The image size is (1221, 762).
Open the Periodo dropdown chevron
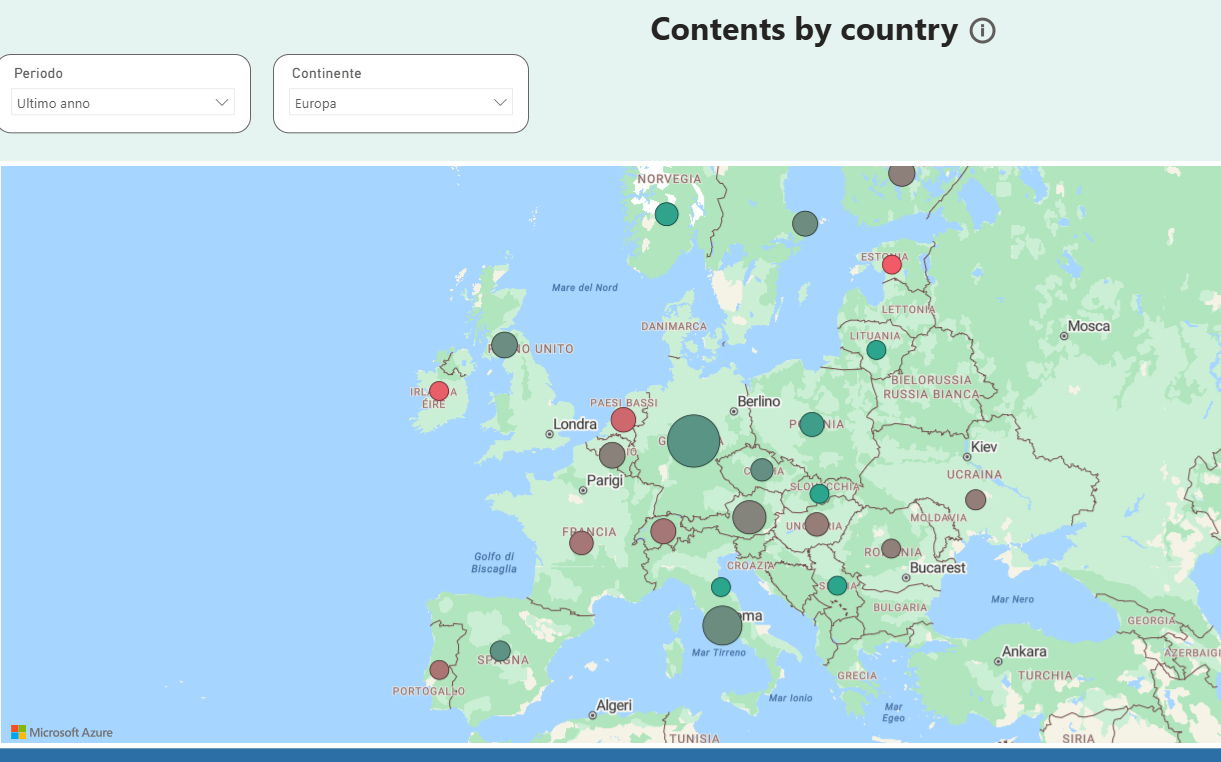(222, 102)
